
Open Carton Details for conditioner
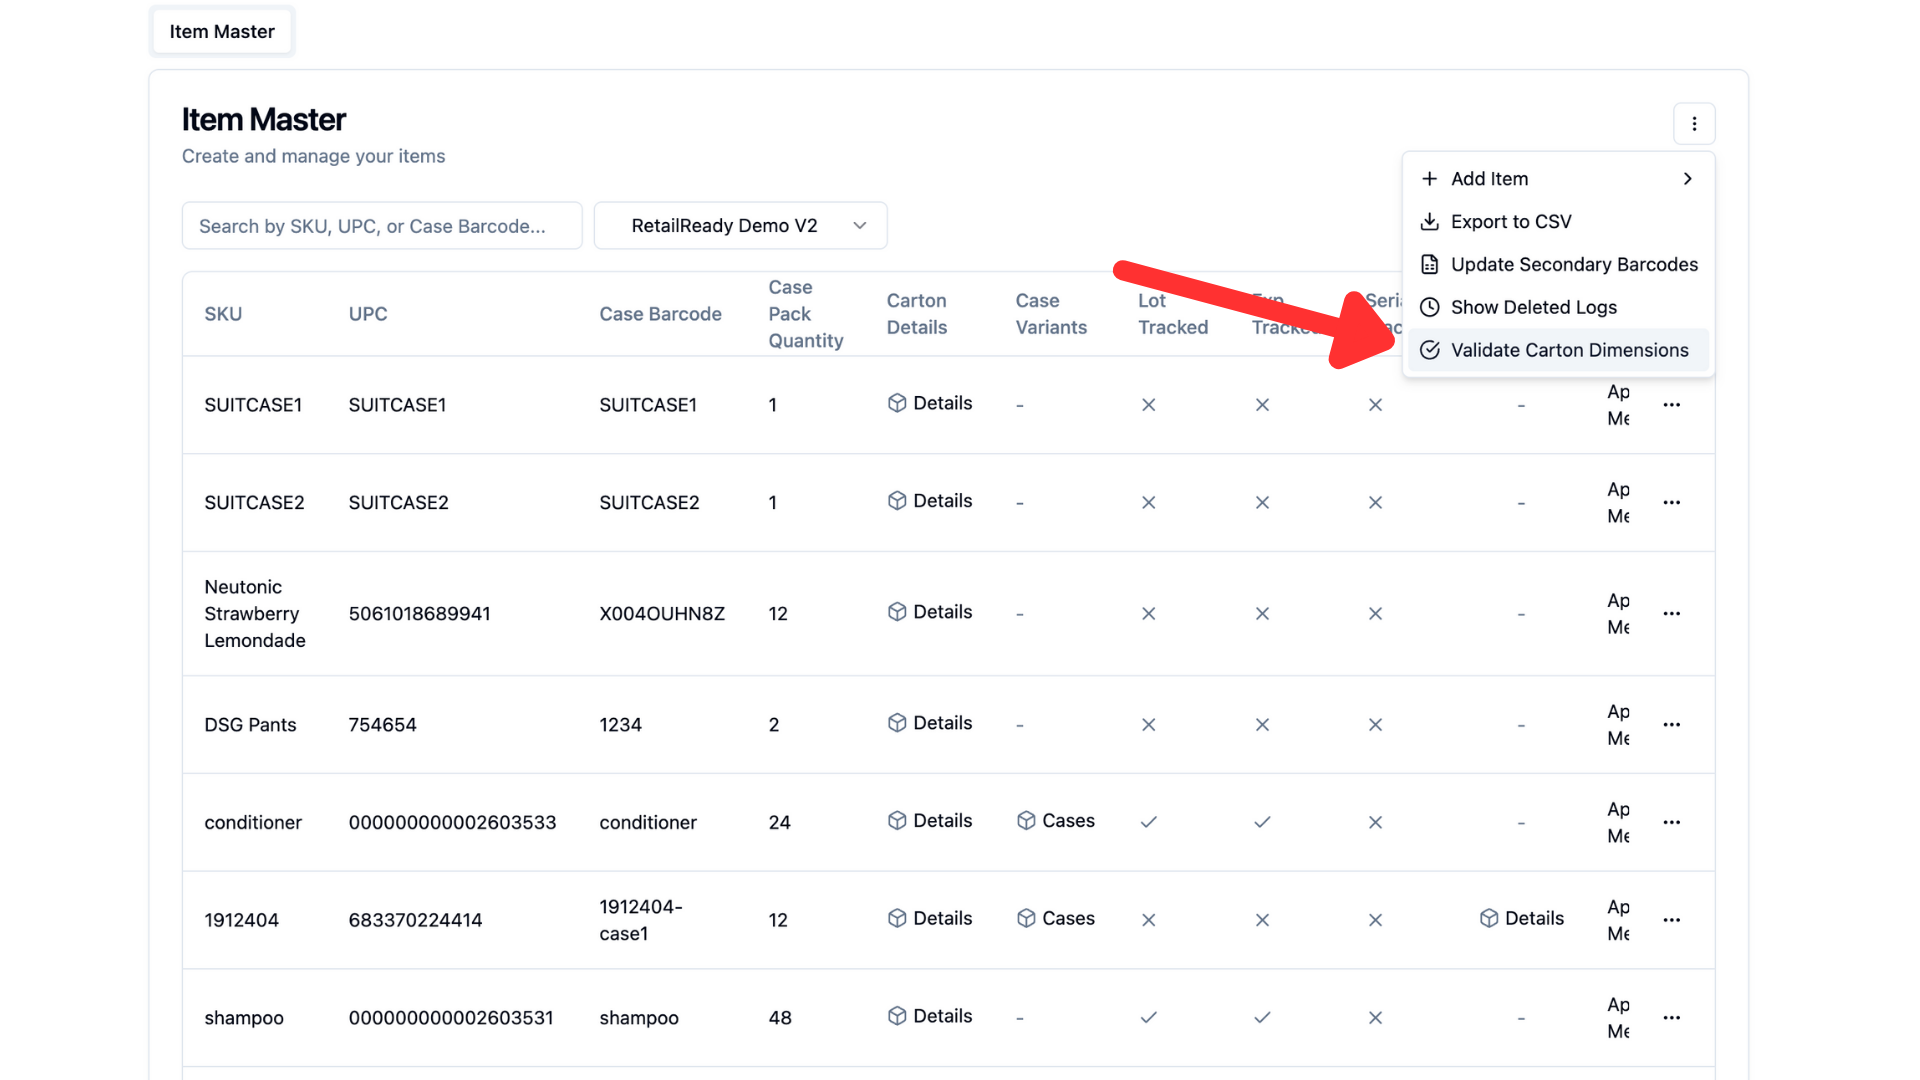(930, 821)
